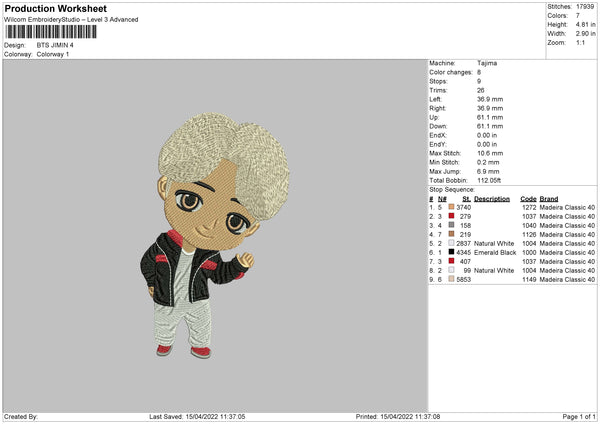
Task: Click the N# column header
Action: pos(442,199)
